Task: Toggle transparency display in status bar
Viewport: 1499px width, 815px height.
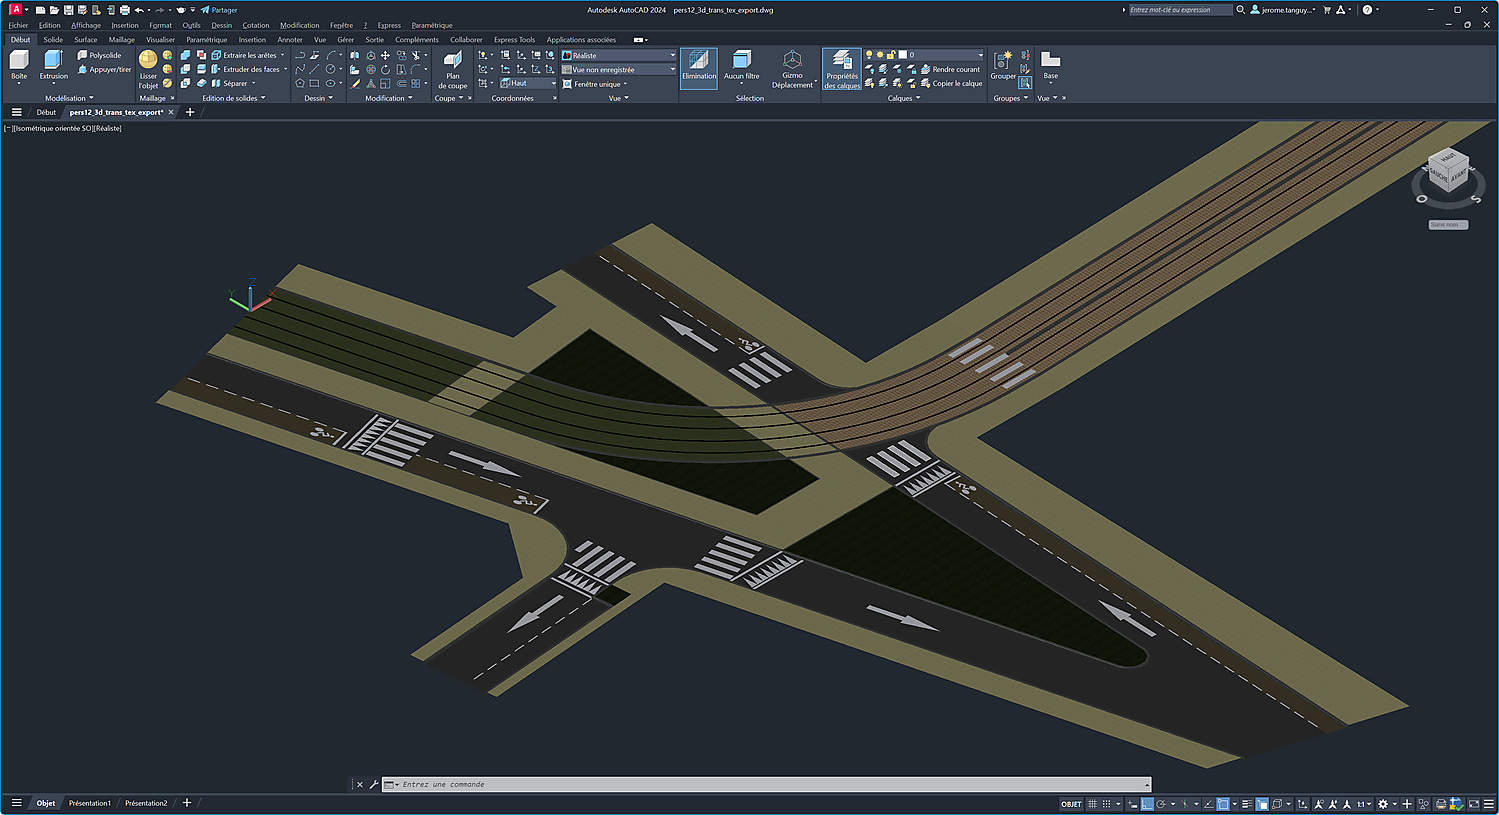Action: click(1262, 804)
